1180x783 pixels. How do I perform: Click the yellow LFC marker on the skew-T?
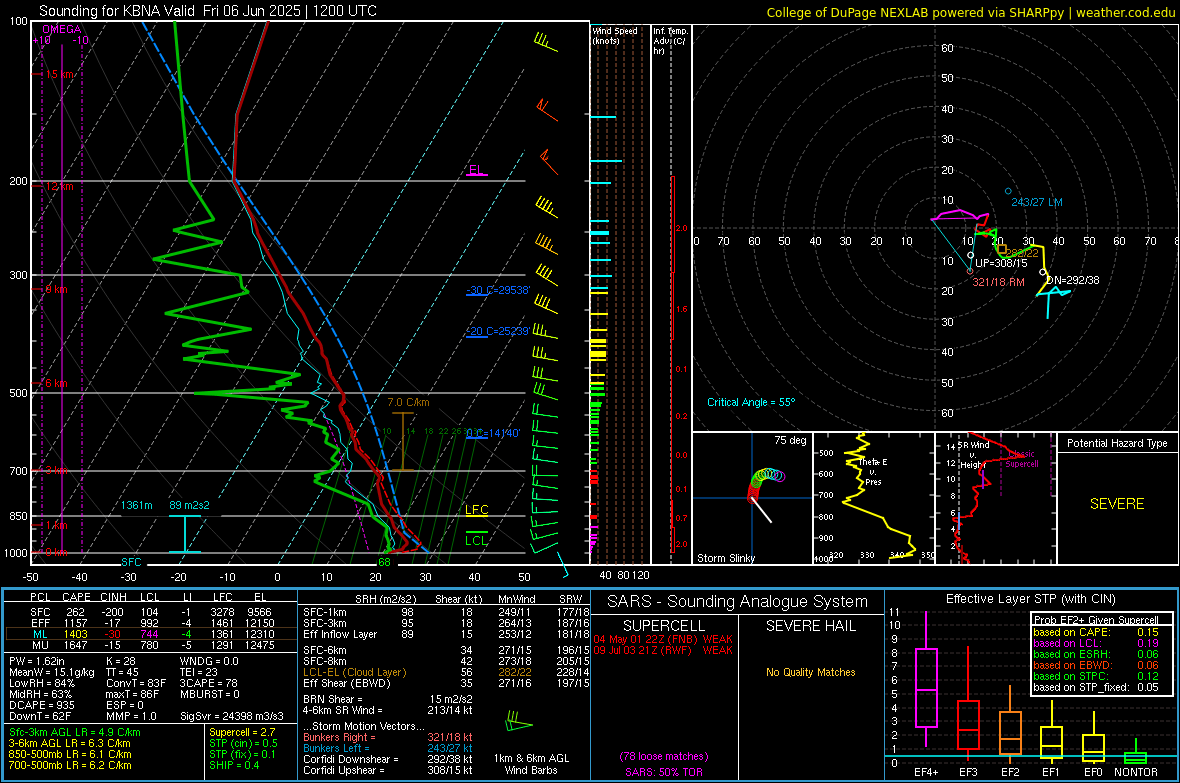pyautogui.click(x=476, y=510)
